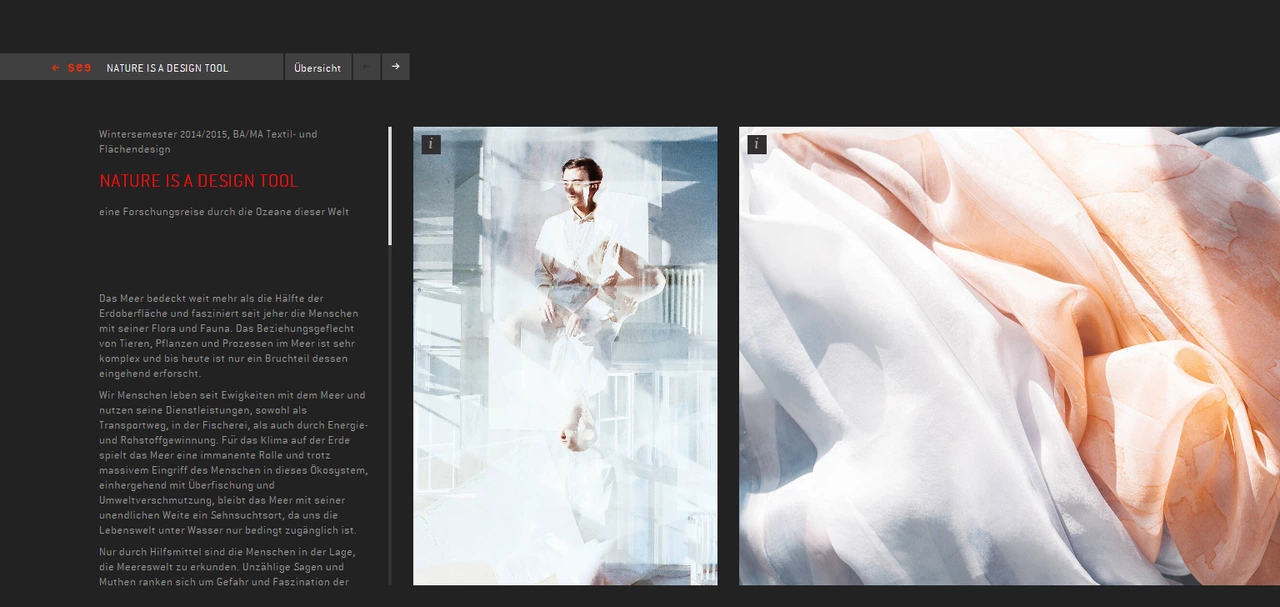The height and width of the screenshot is (607, 1280).
Task: Open info icon on the fabric image
Action: tap(757, 144)
